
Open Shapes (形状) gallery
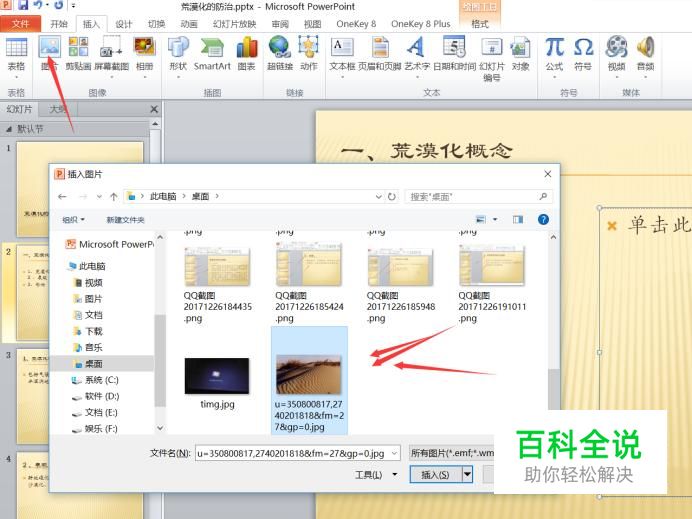pos(178,57)
